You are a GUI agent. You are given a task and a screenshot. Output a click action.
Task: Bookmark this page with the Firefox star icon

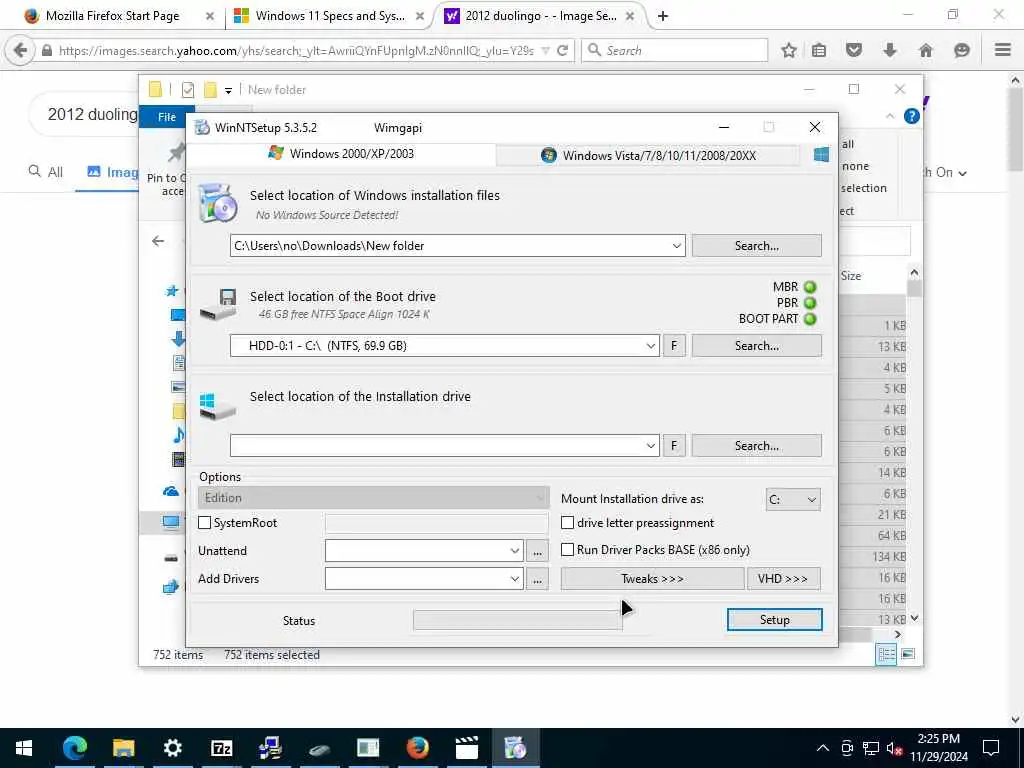tap(789, 50)
